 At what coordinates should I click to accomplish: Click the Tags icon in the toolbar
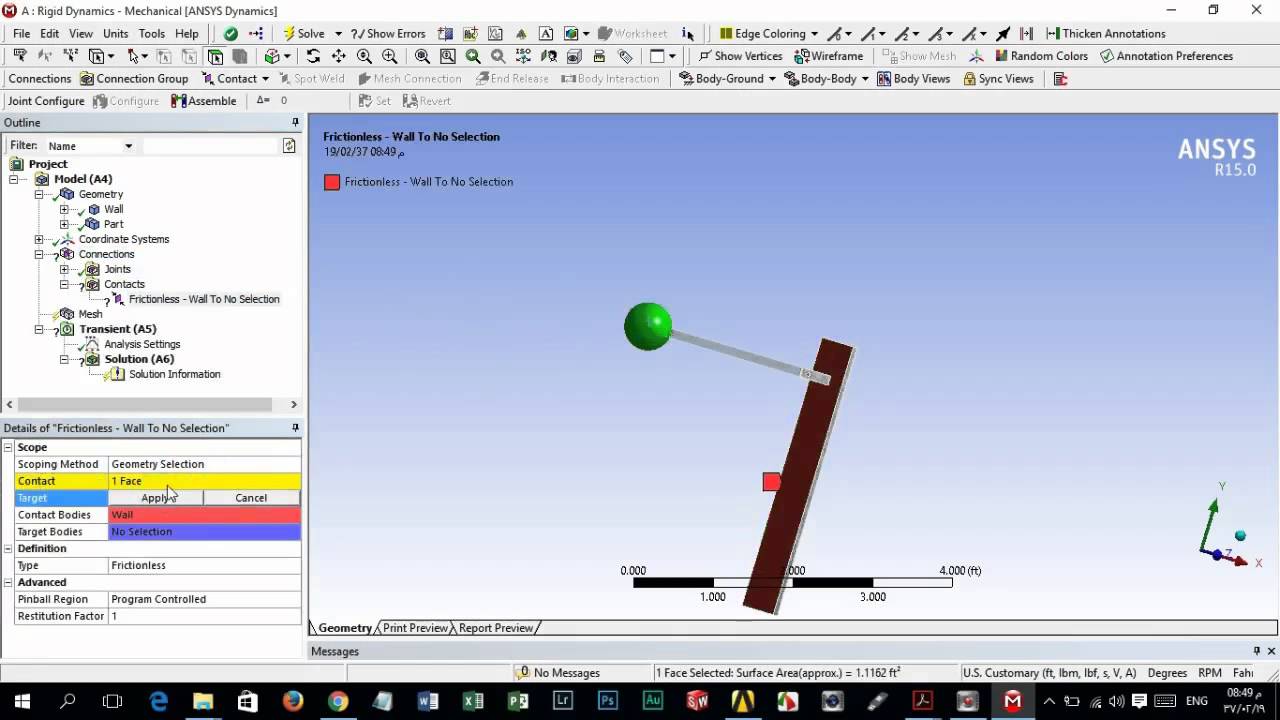tap(625, 56)
